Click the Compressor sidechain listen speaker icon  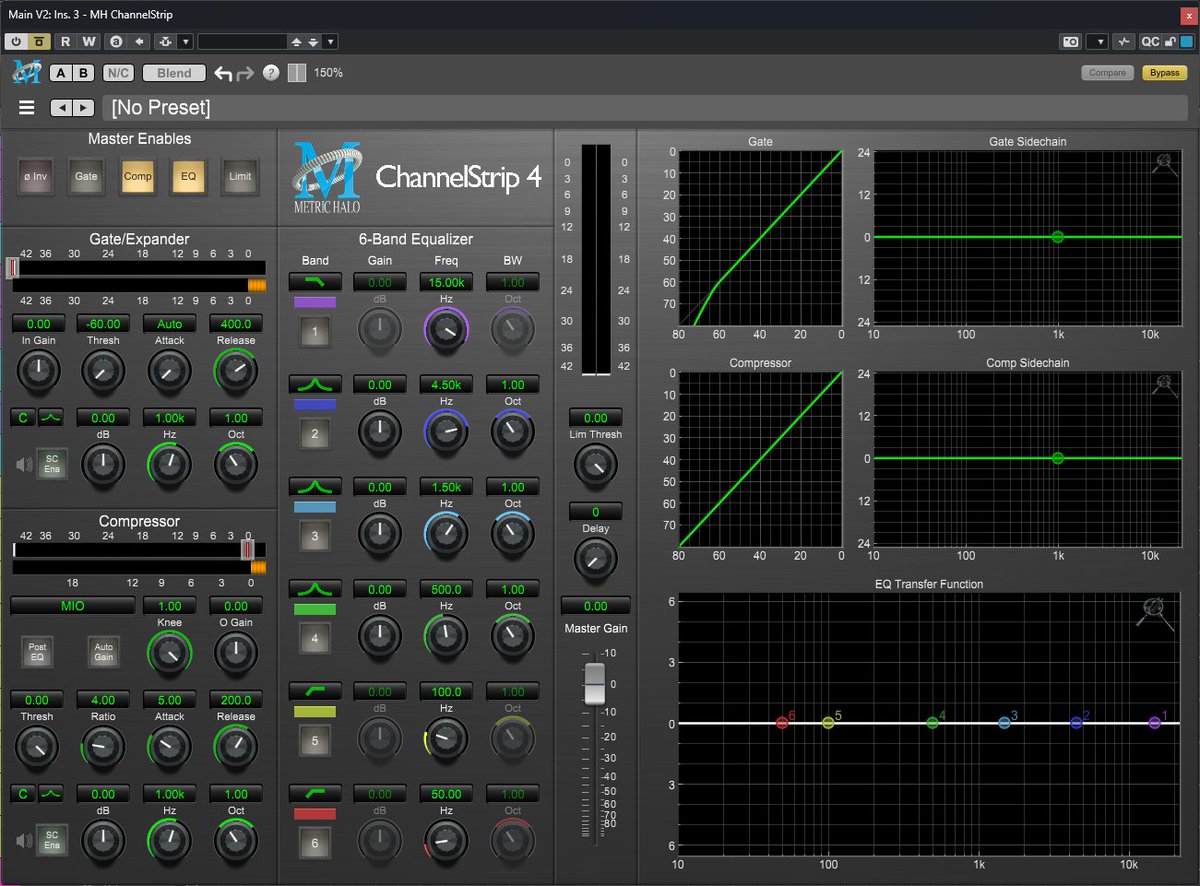[22, 840]
